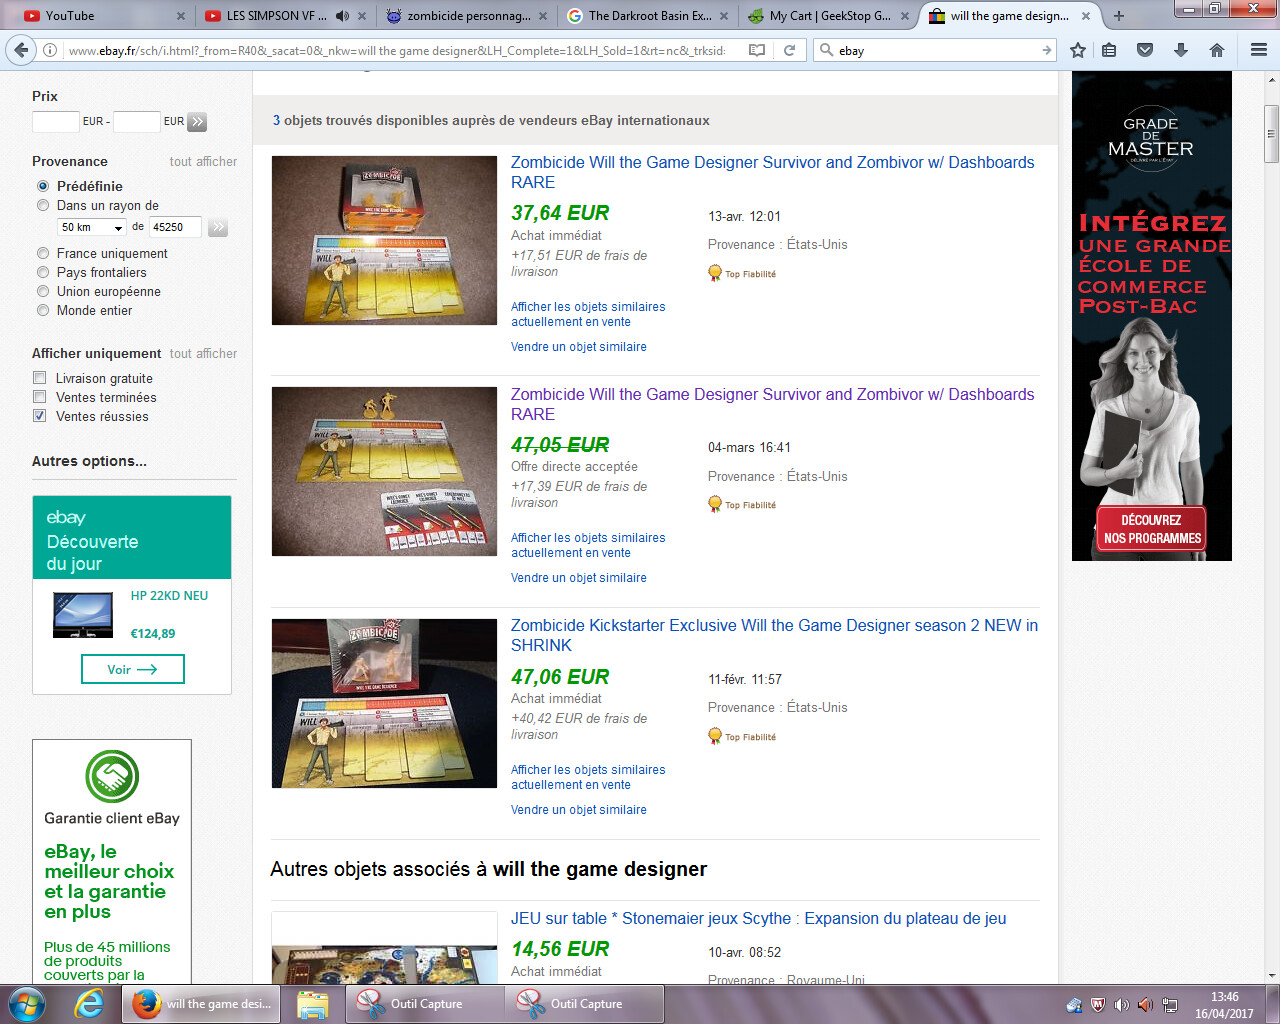Select the Prédéfinie provenance option
The image size is (1280, 1024).
click(43, 186)
